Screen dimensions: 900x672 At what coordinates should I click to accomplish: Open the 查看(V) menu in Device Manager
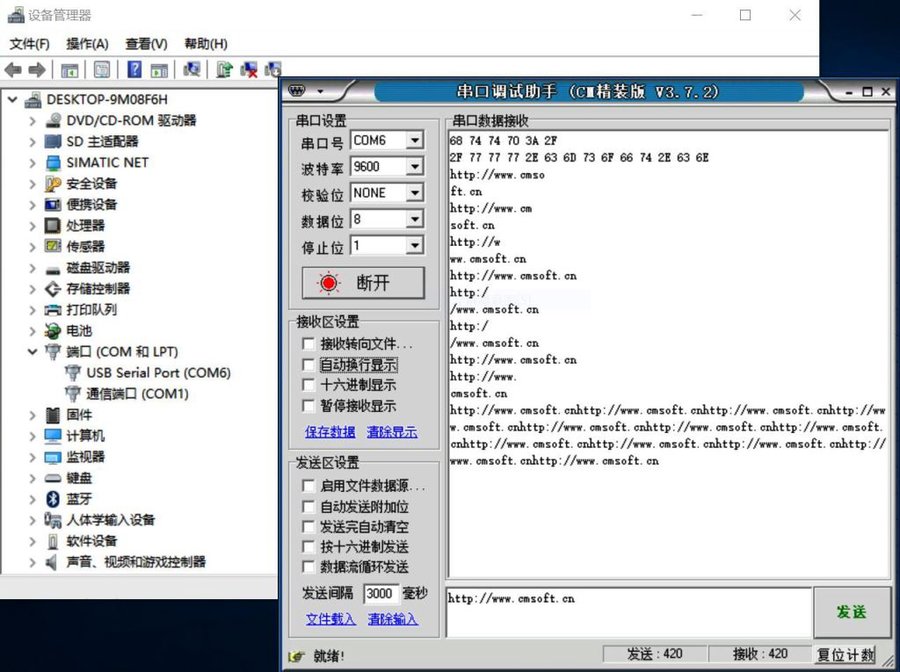(x=146, y=44)
